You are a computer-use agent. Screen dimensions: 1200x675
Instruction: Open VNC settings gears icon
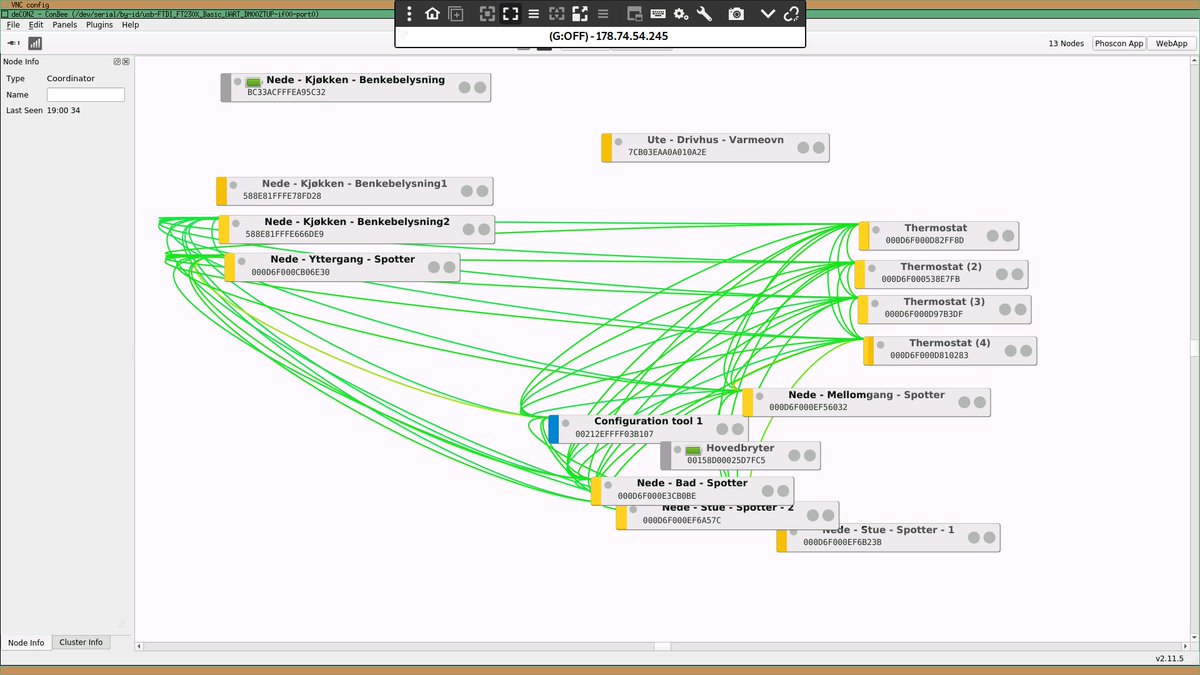681,14
